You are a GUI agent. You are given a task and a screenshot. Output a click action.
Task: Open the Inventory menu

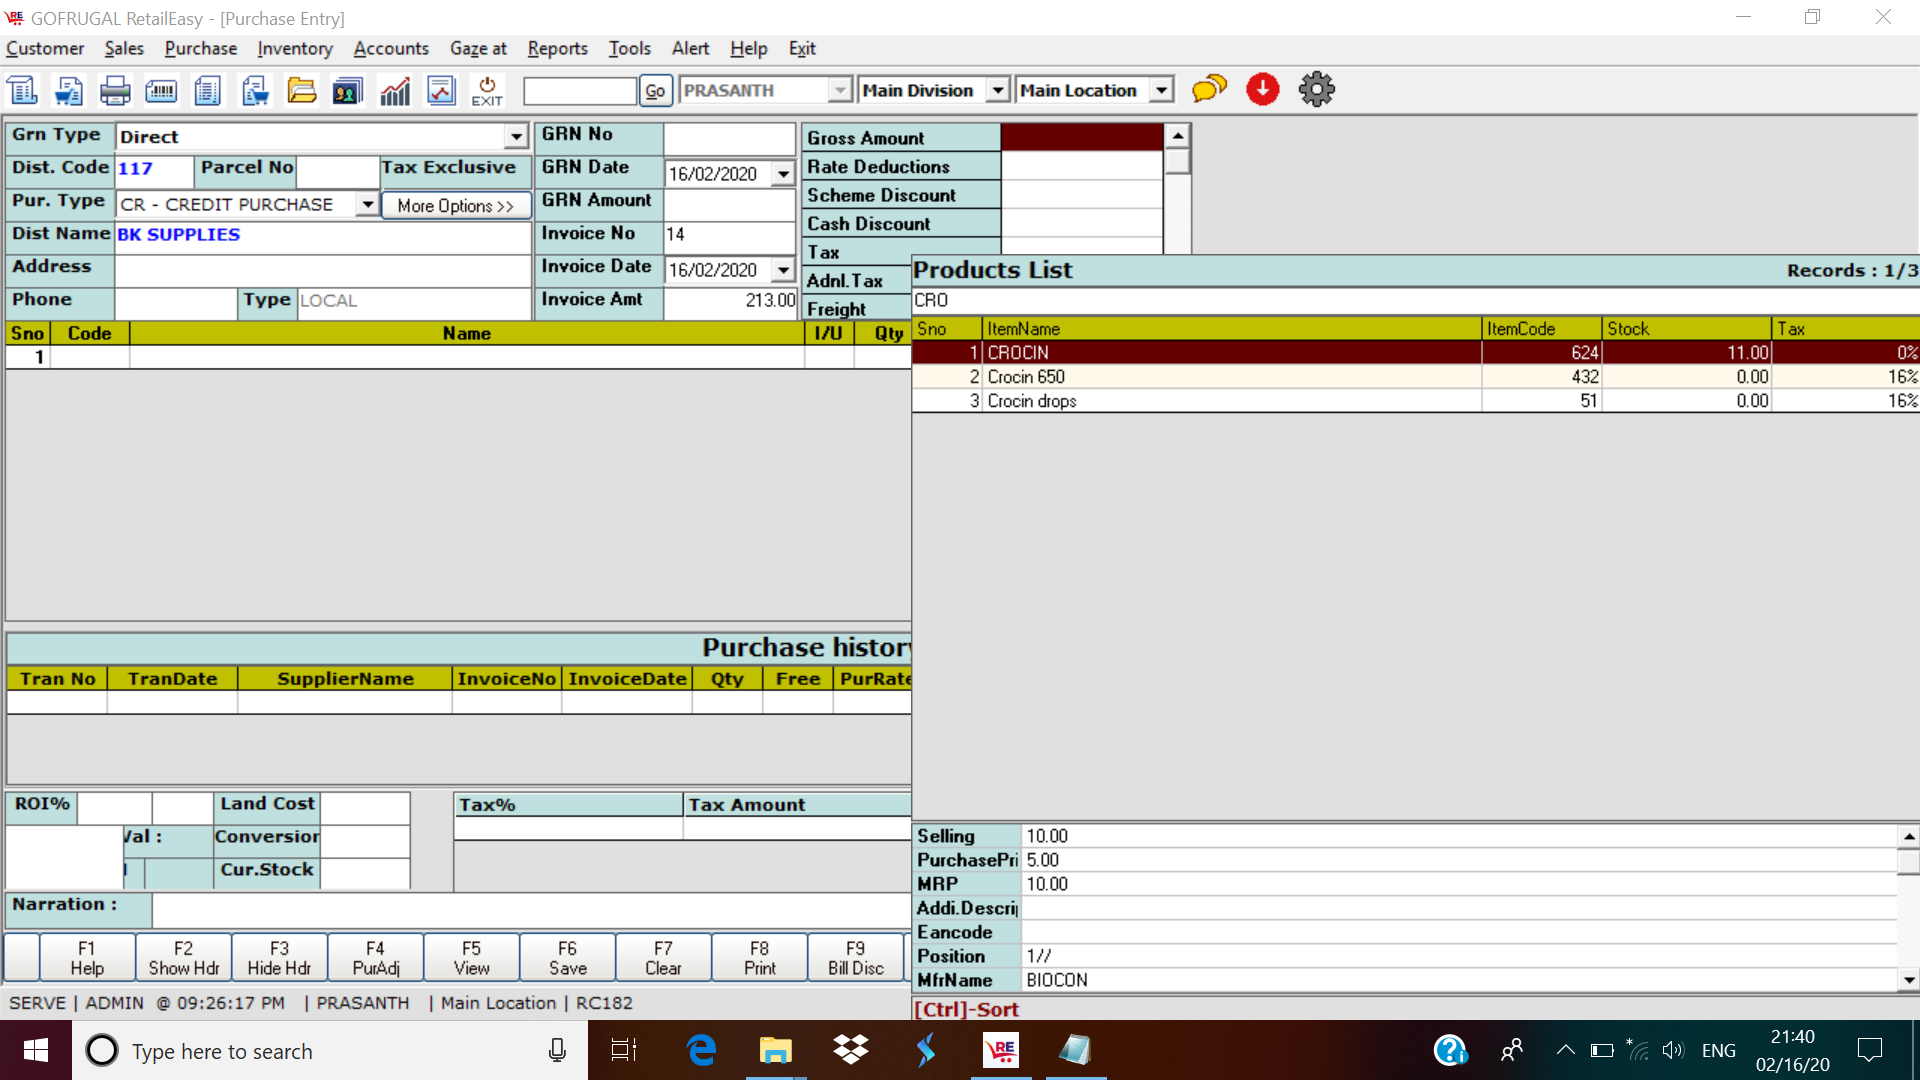click(294, 49)
